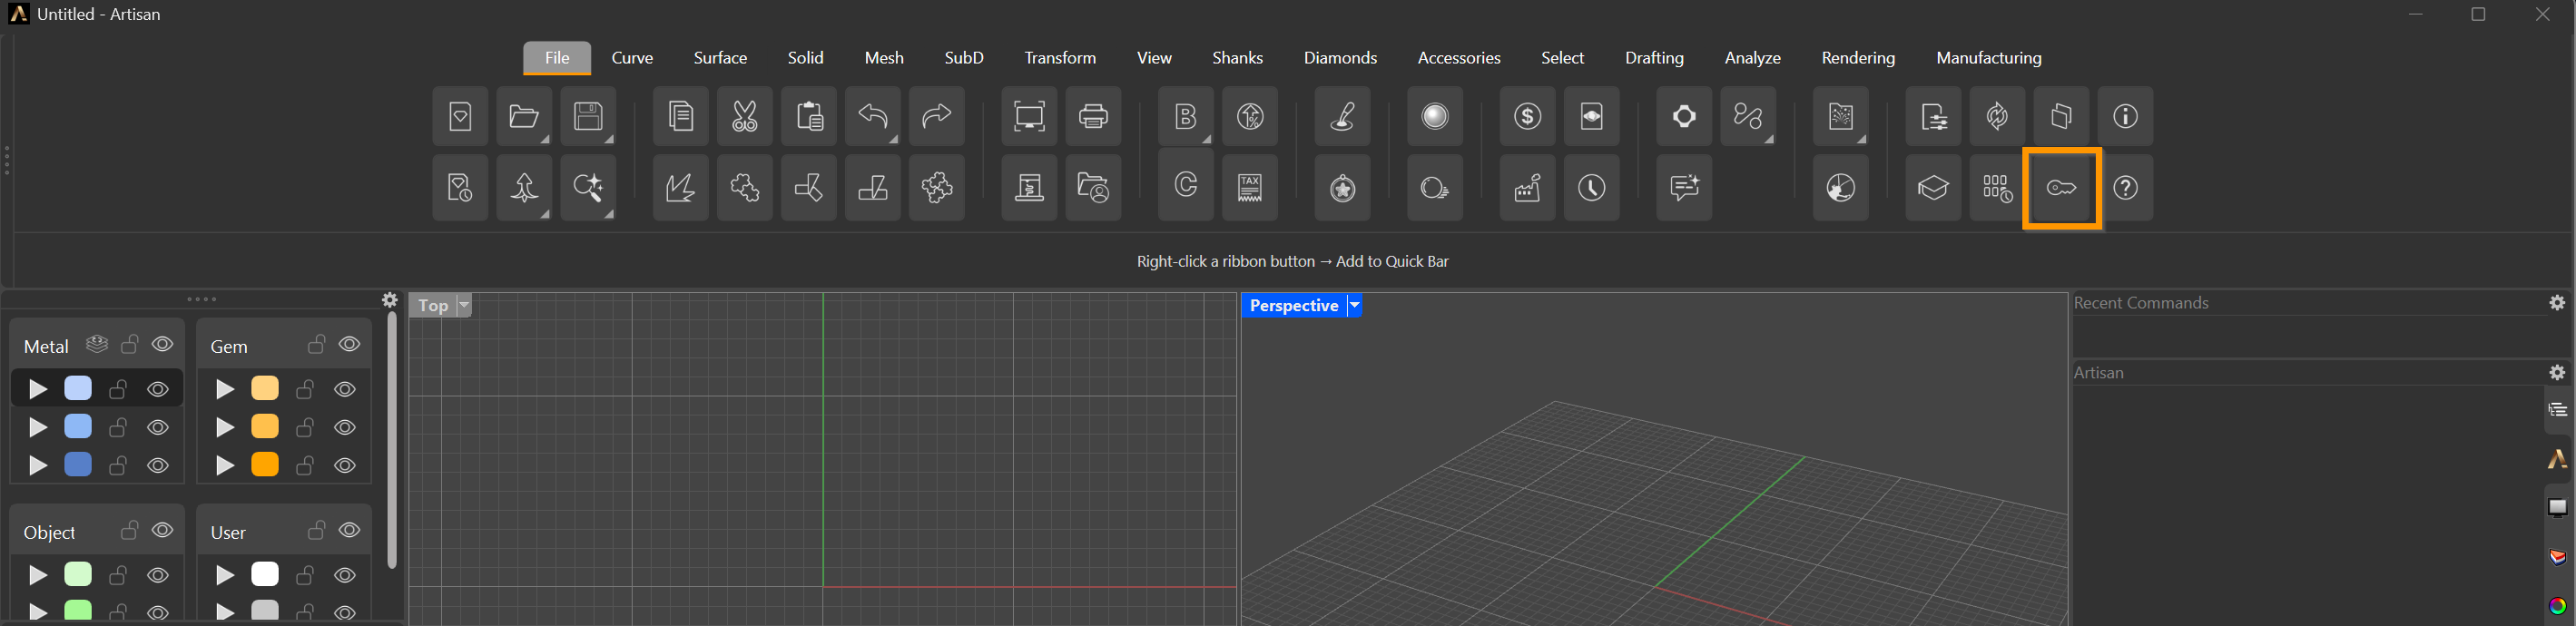Lock the bright orange Gem layer
Screen dimensions: 2576x626
point(305,466)
